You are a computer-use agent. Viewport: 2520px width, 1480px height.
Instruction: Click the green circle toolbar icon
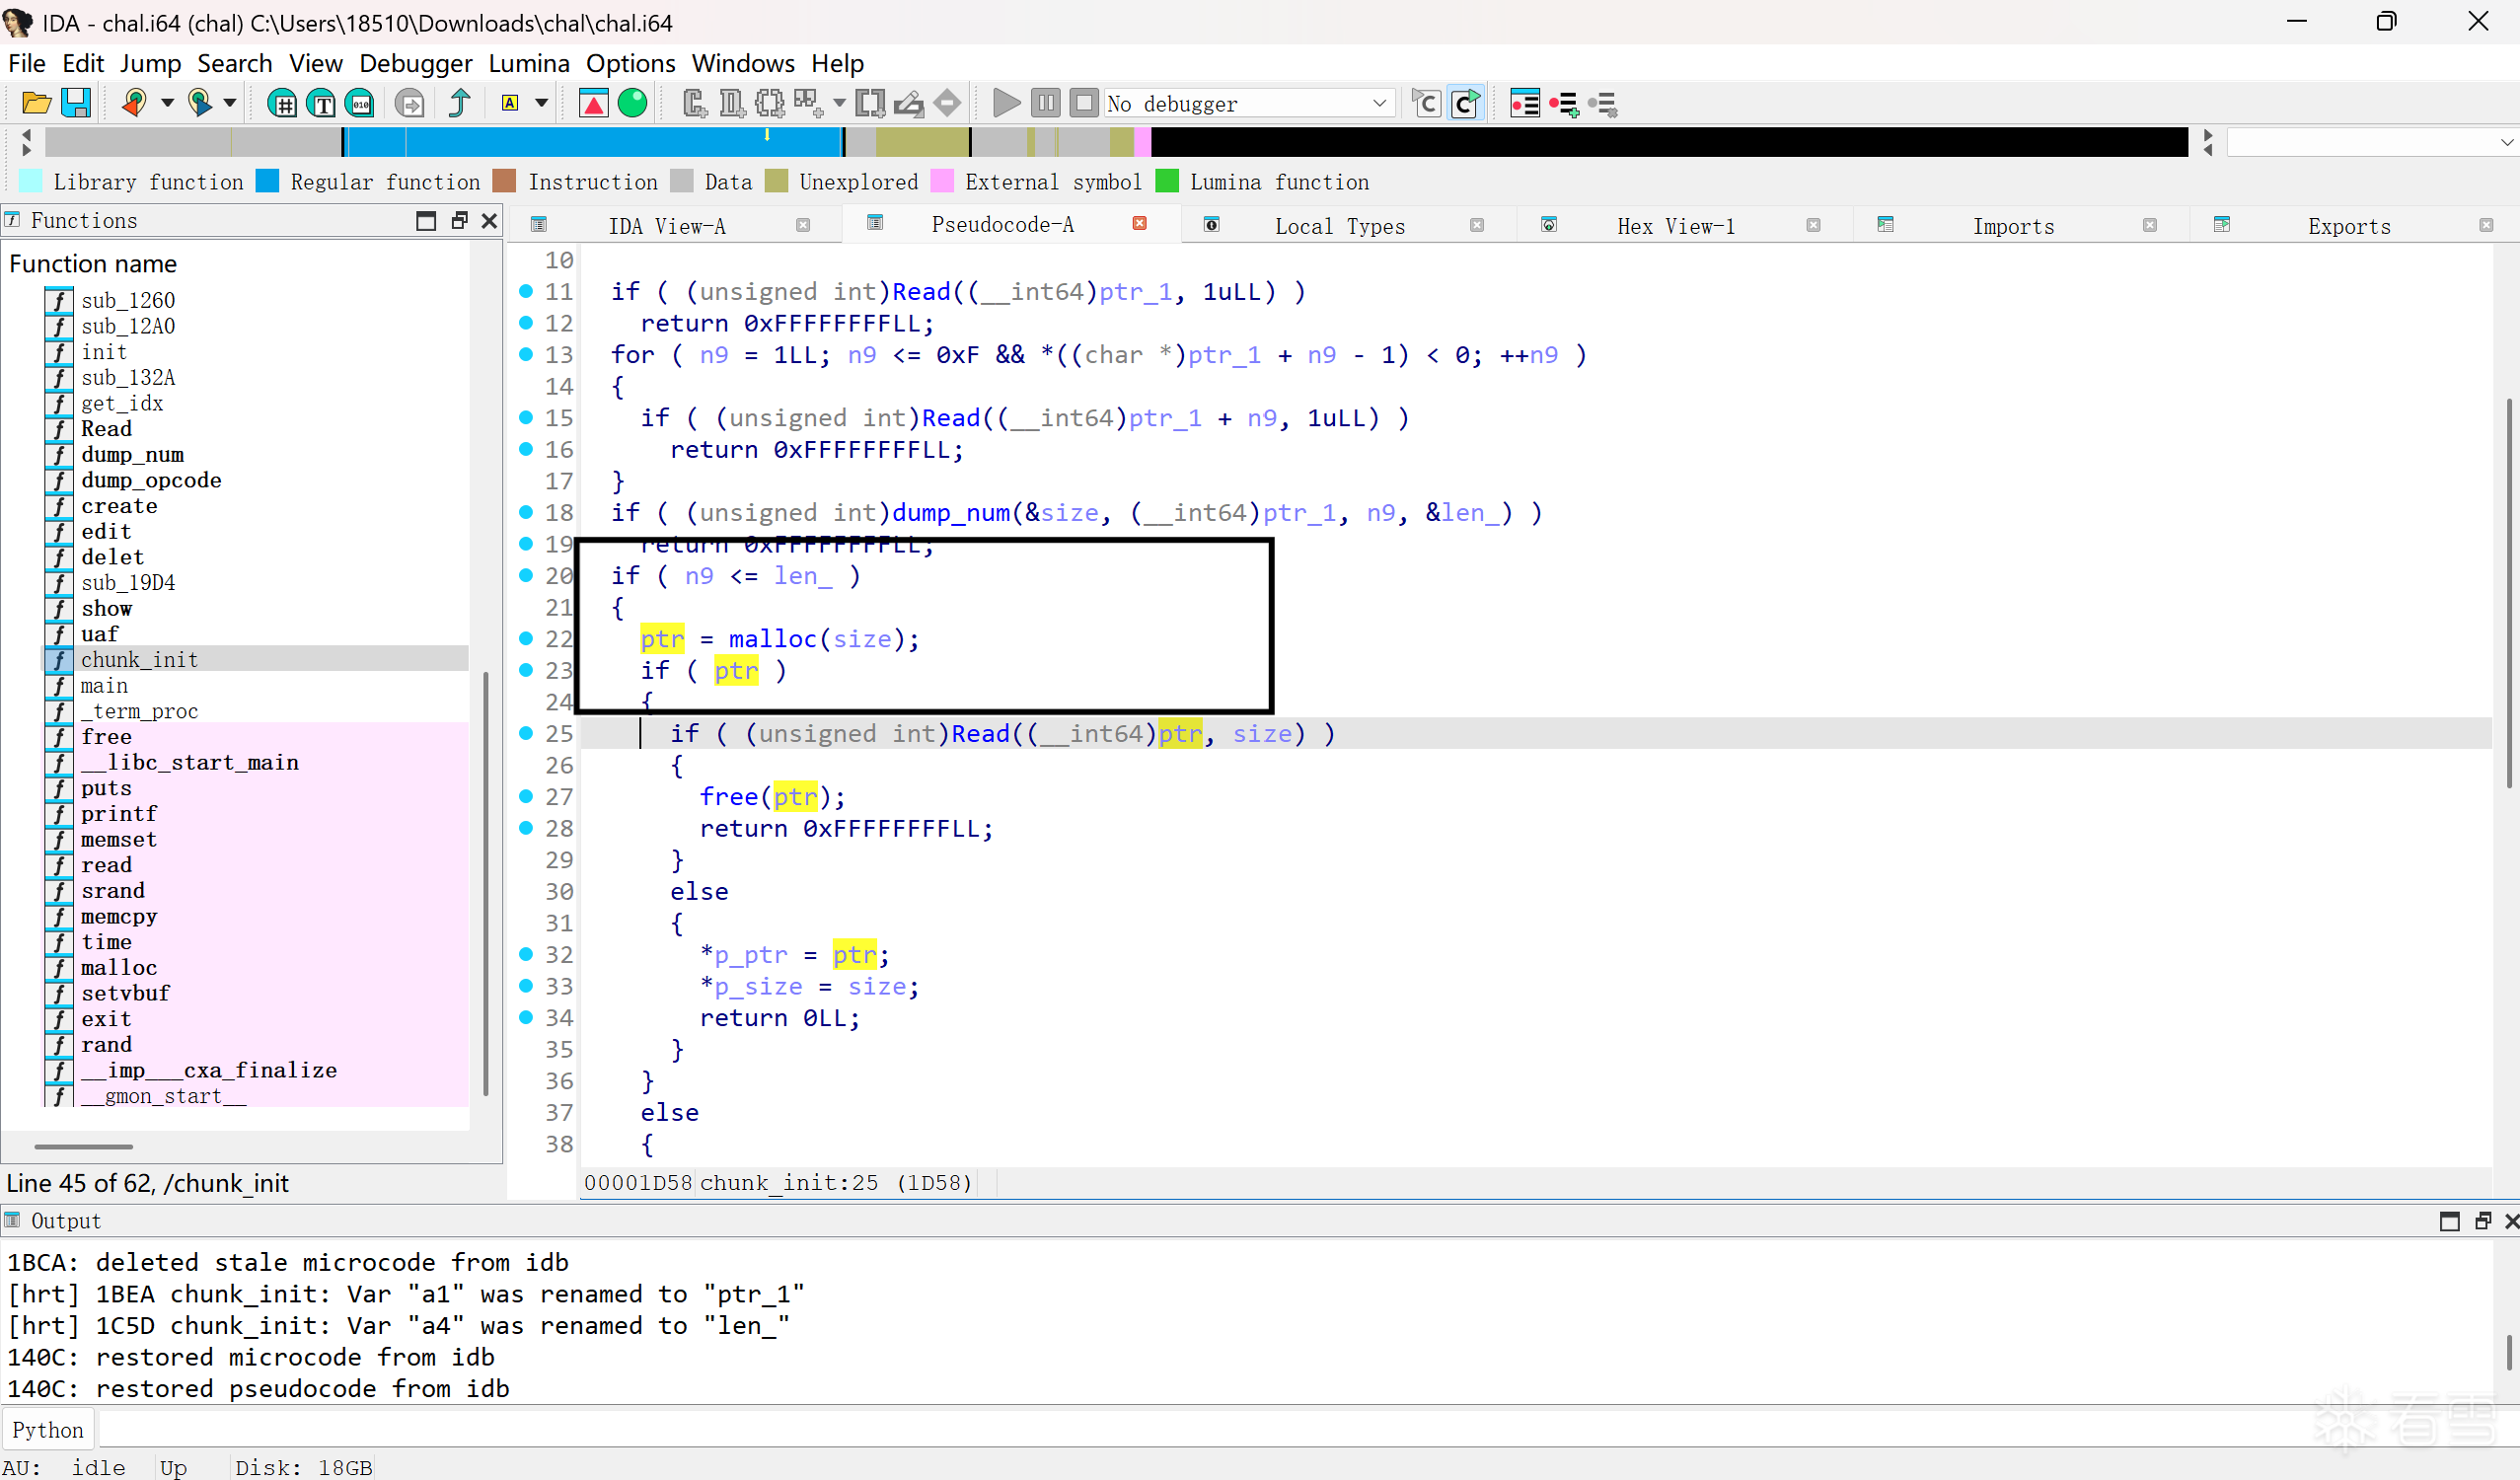[x=633, y=103]
